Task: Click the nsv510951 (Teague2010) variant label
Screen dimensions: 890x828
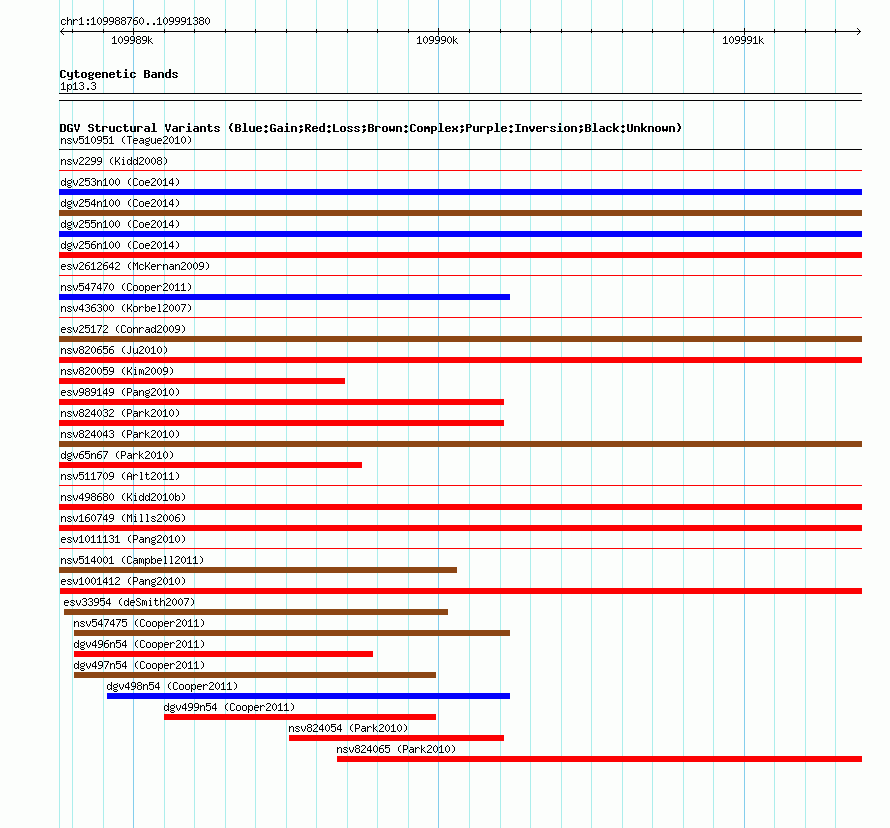Action: point(126,140)
